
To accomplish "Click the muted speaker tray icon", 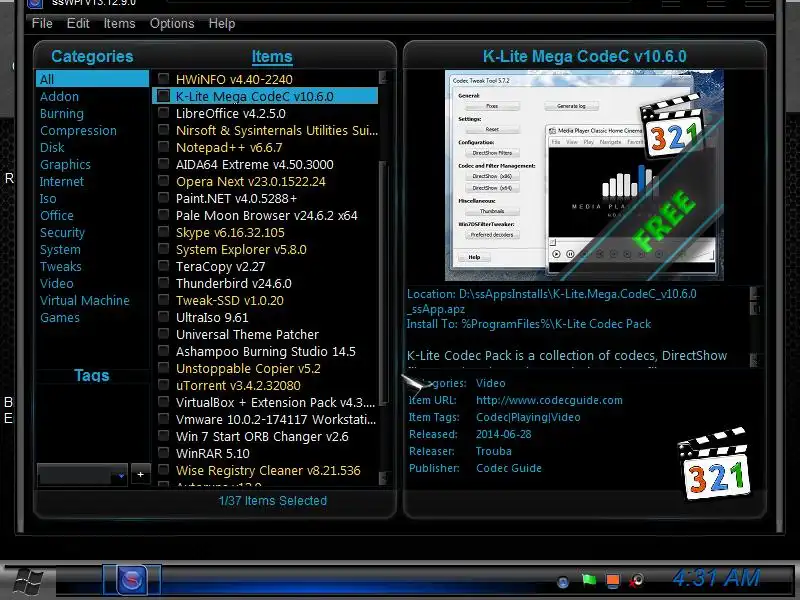I will (636, 580).
